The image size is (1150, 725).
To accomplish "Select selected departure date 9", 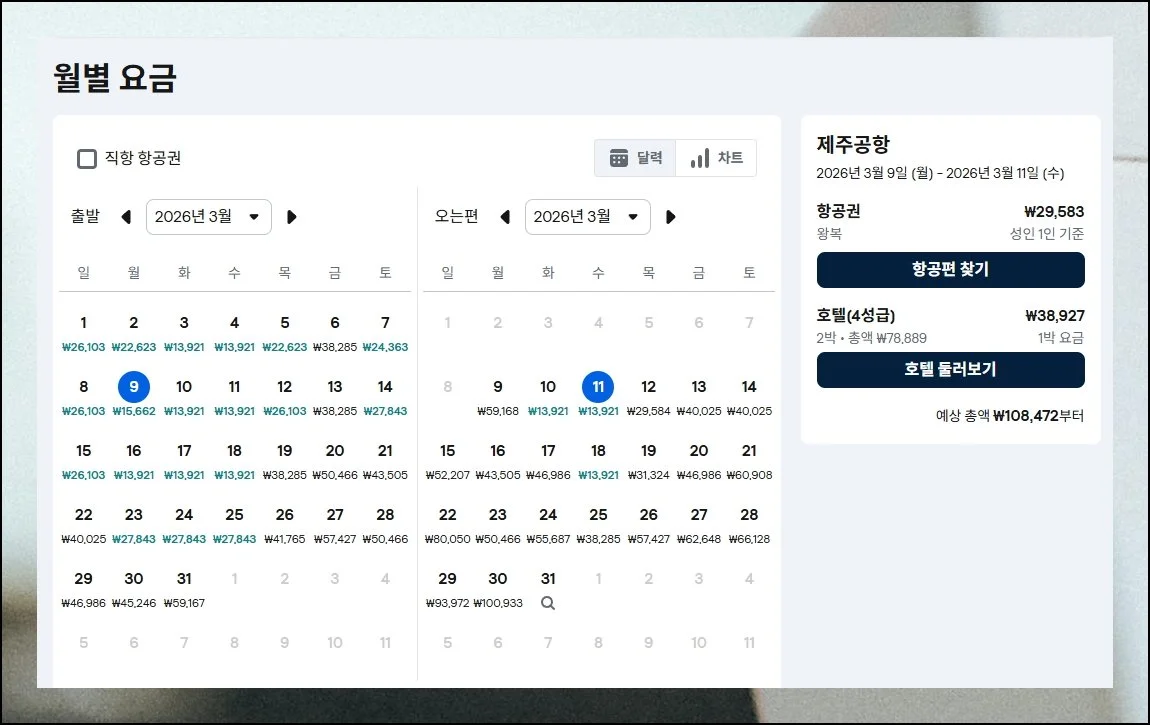I will 134,387.
